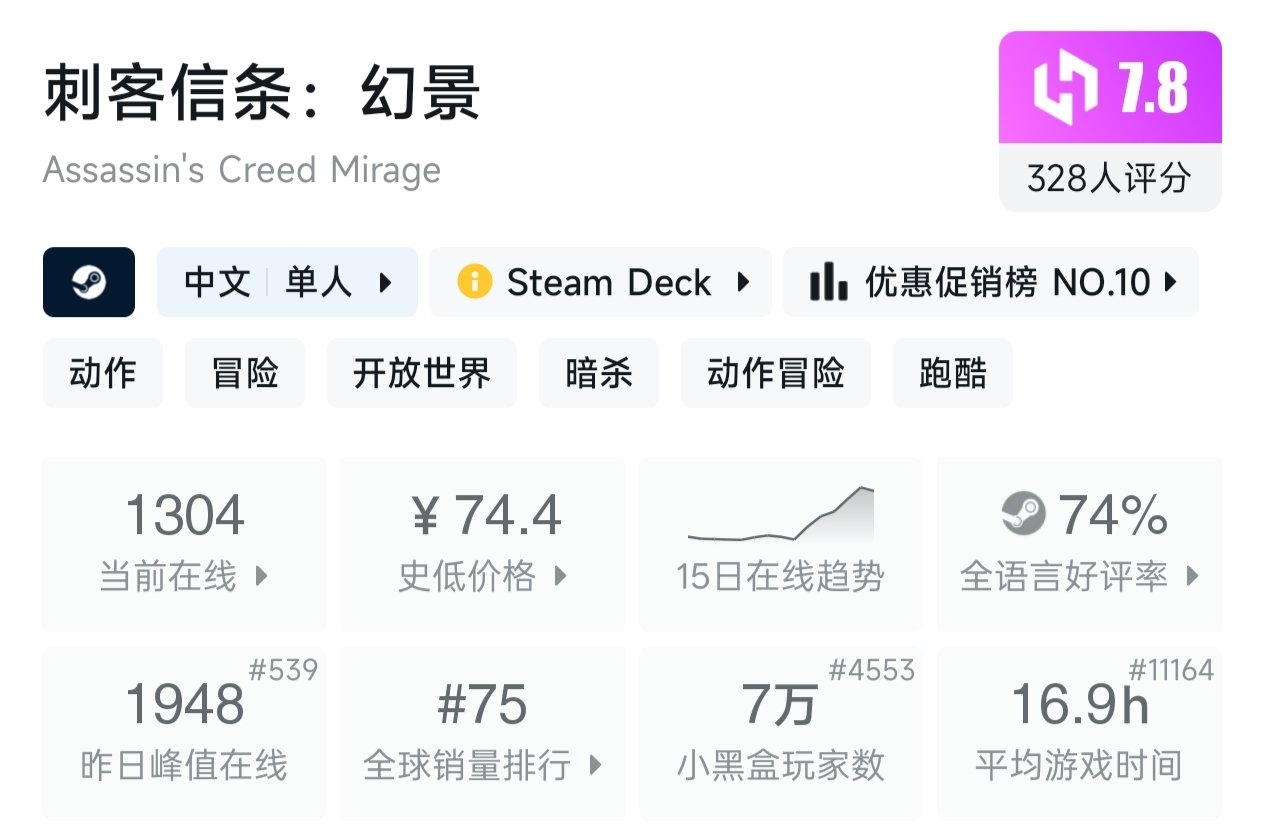Select the 跑酷 parkour tag
The width and height of the screenshot is (1264, 835).
[x=953, y=373]
